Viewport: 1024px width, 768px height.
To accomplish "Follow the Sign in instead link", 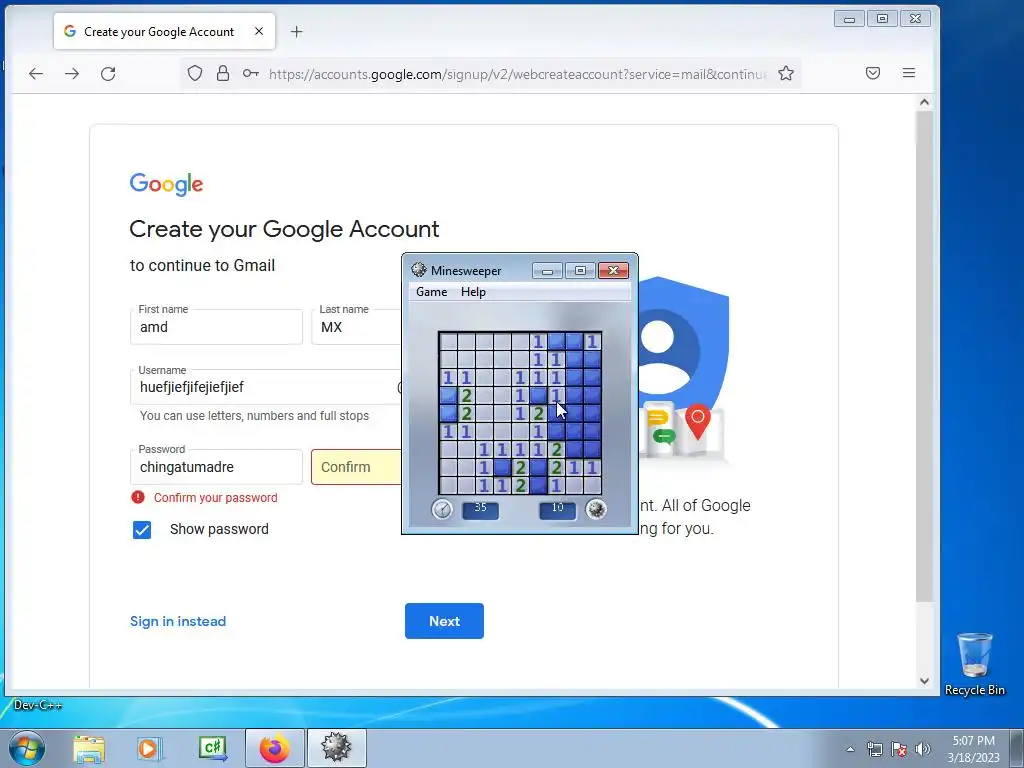I will 178,621.
